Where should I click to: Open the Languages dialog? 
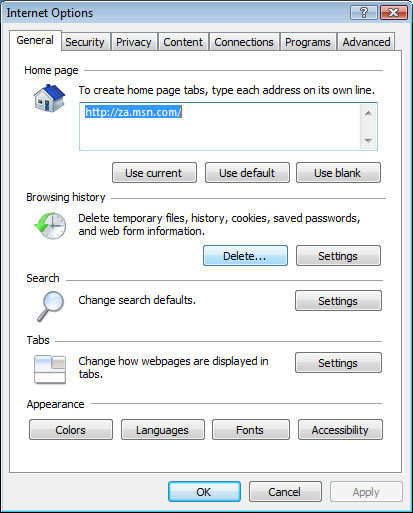click(x=162, y=430)
